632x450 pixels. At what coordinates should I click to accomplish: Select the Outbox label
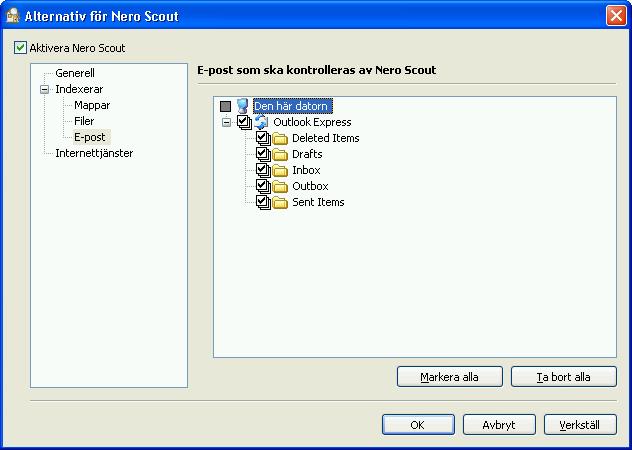pyautogui.click(x=310, y=186)
